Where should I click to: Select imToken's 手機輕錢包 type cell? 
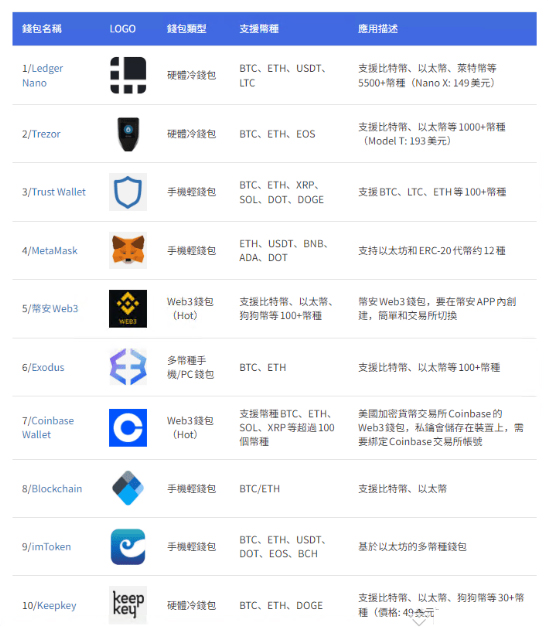click(191, 547)
